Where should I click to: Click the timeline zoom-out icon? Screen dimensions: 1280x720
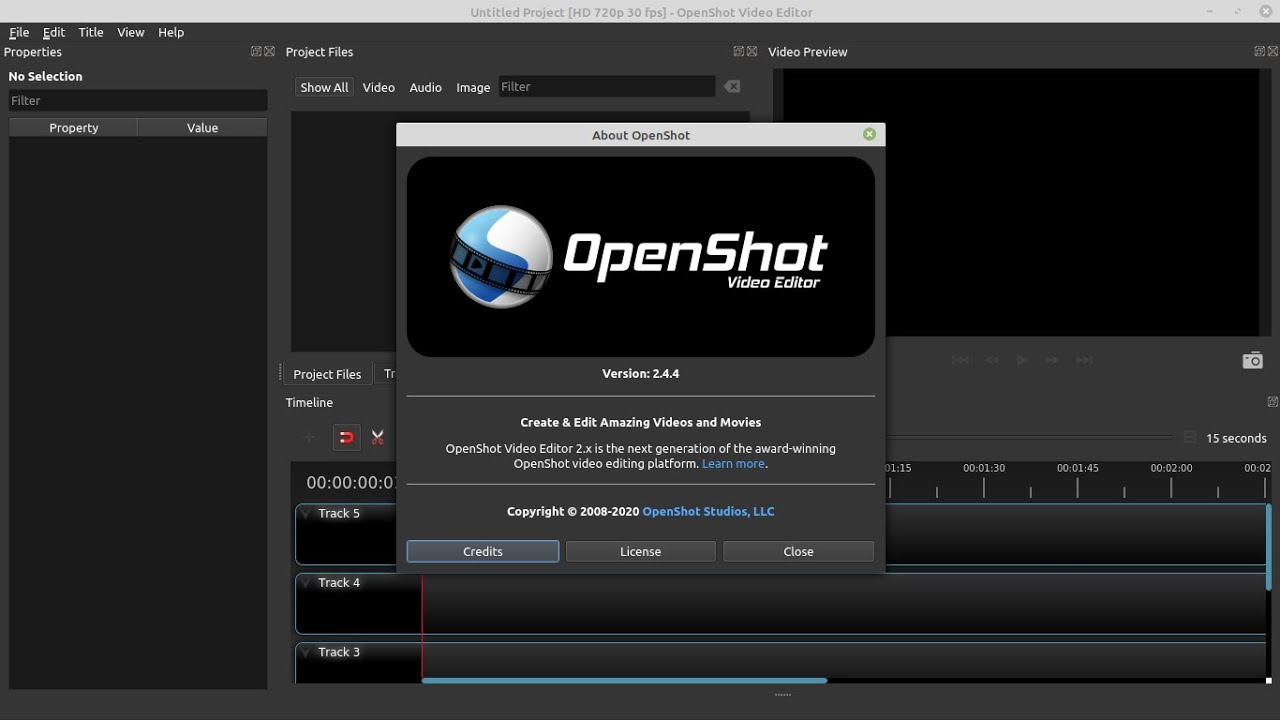(x=1190, y=438)
